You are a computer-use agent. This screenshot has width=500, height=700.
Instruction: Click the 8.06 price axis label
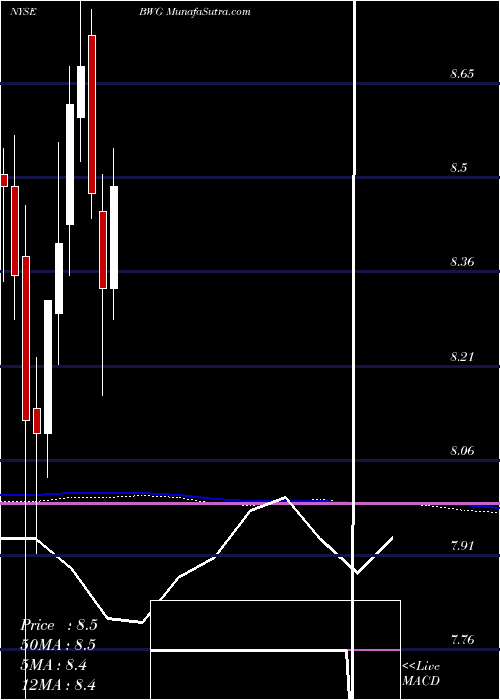pos(462,451)
